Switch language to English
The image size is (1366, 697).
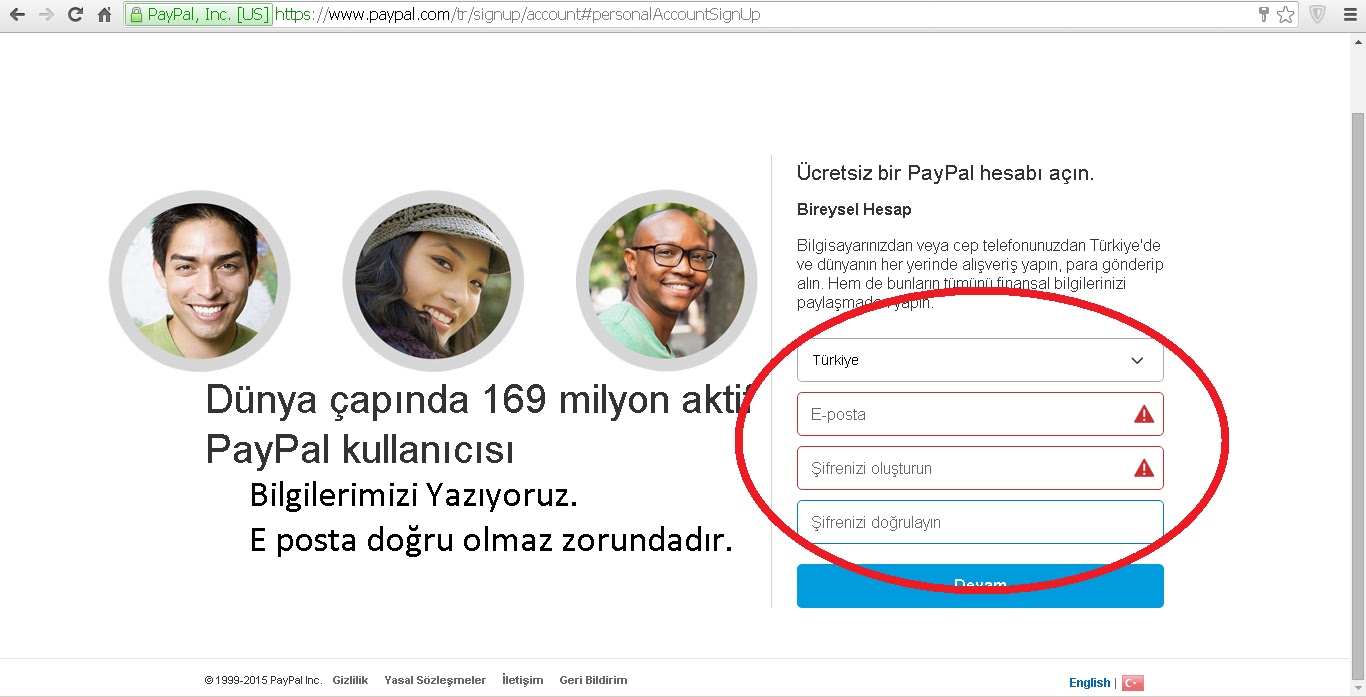(1089, 683)
